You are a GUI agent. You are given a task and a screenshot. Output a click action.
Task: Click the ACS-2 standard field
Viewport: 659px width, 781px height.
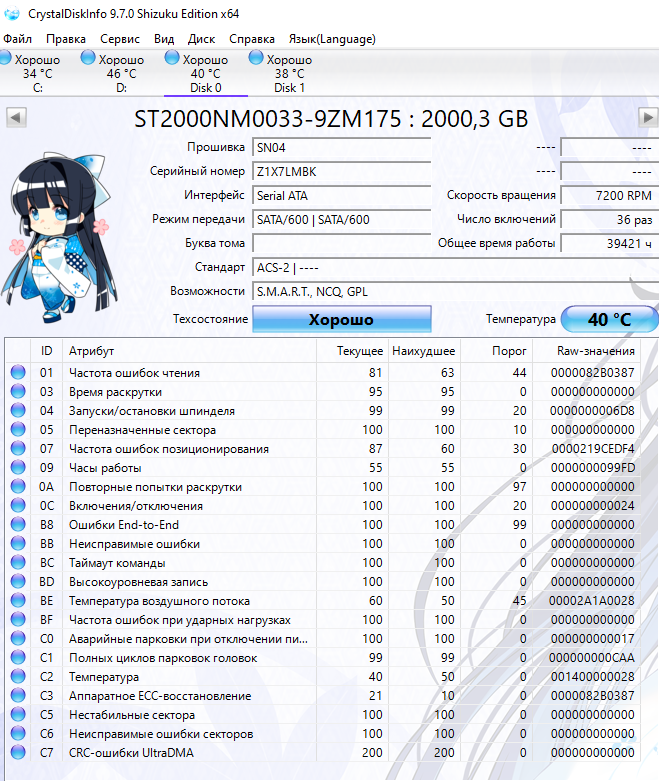(455, 267)
